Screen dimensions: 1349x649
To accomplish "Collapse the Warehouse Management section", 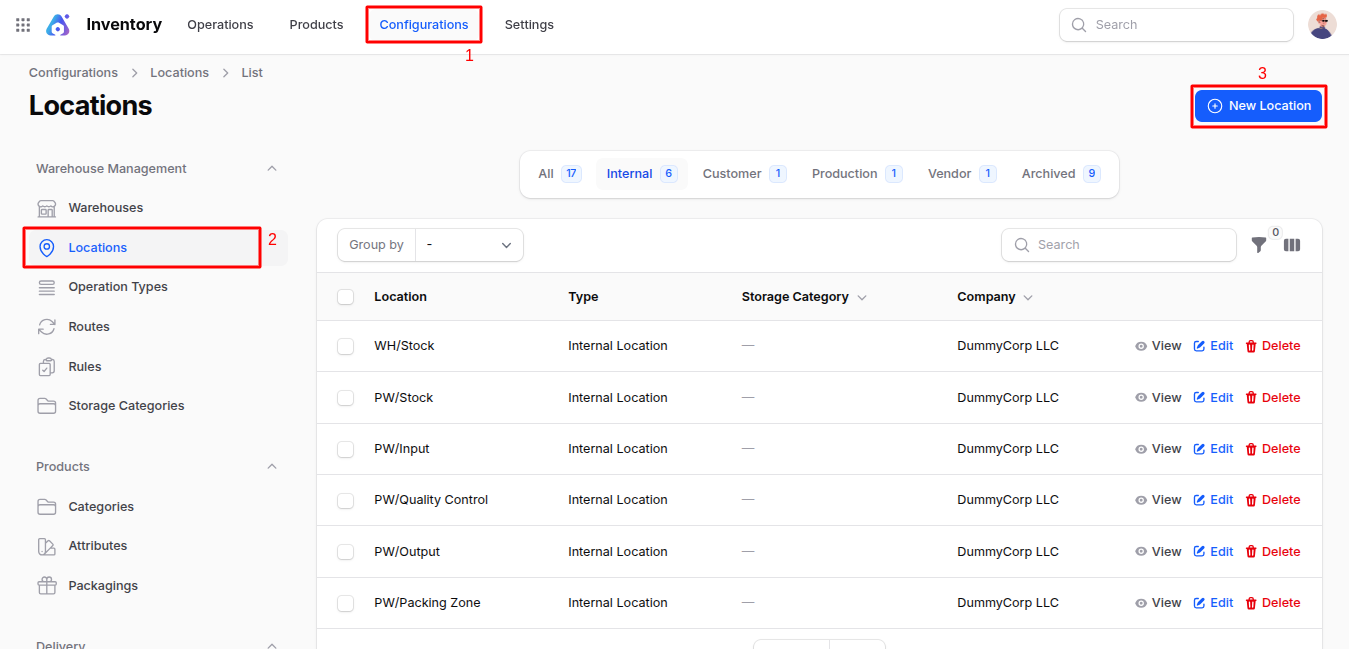I will tap(272, 169).
